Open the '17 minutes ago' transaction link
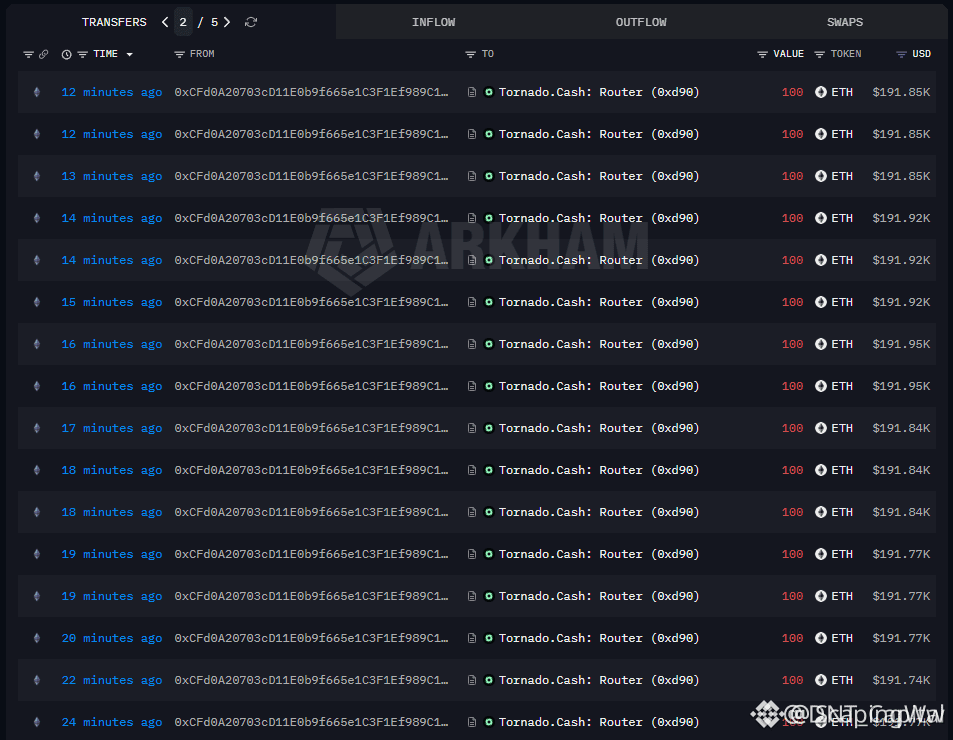This screenshot has width=953, height=740. 112,428
